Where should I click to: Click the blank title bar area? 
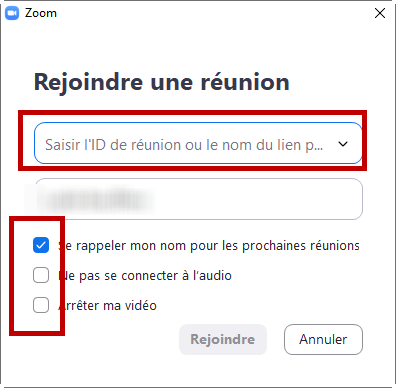pyautogui.click(x=213, y=13)
